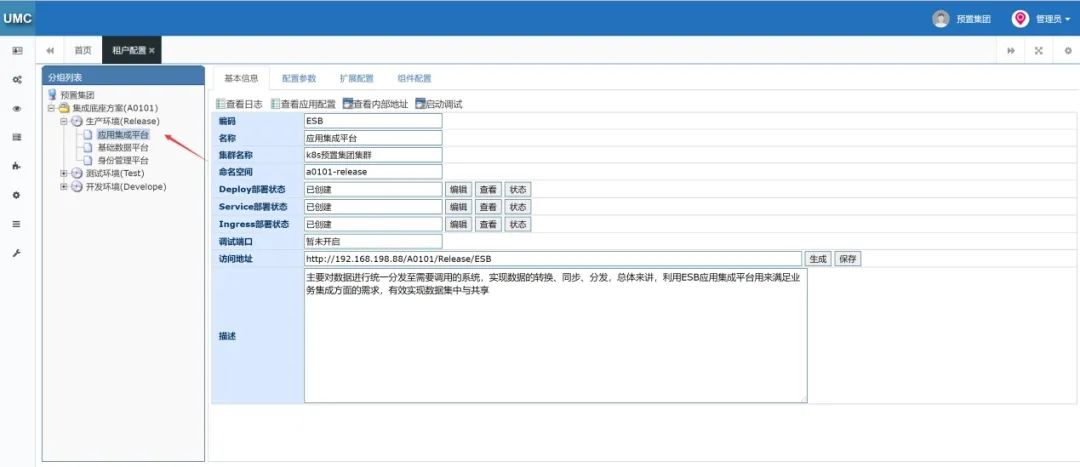
Task: Select 身份管理平台 tree node
Action: coord(123,160)
